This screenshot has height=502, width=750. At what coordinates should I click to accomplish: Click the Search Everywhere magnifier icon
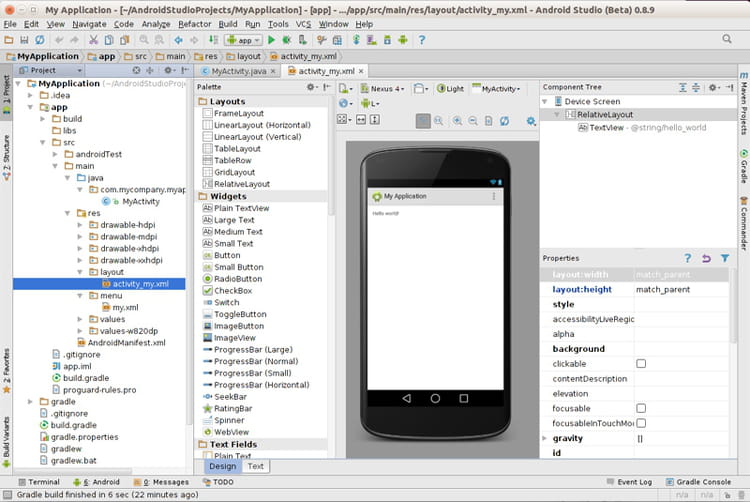[727, 39]
